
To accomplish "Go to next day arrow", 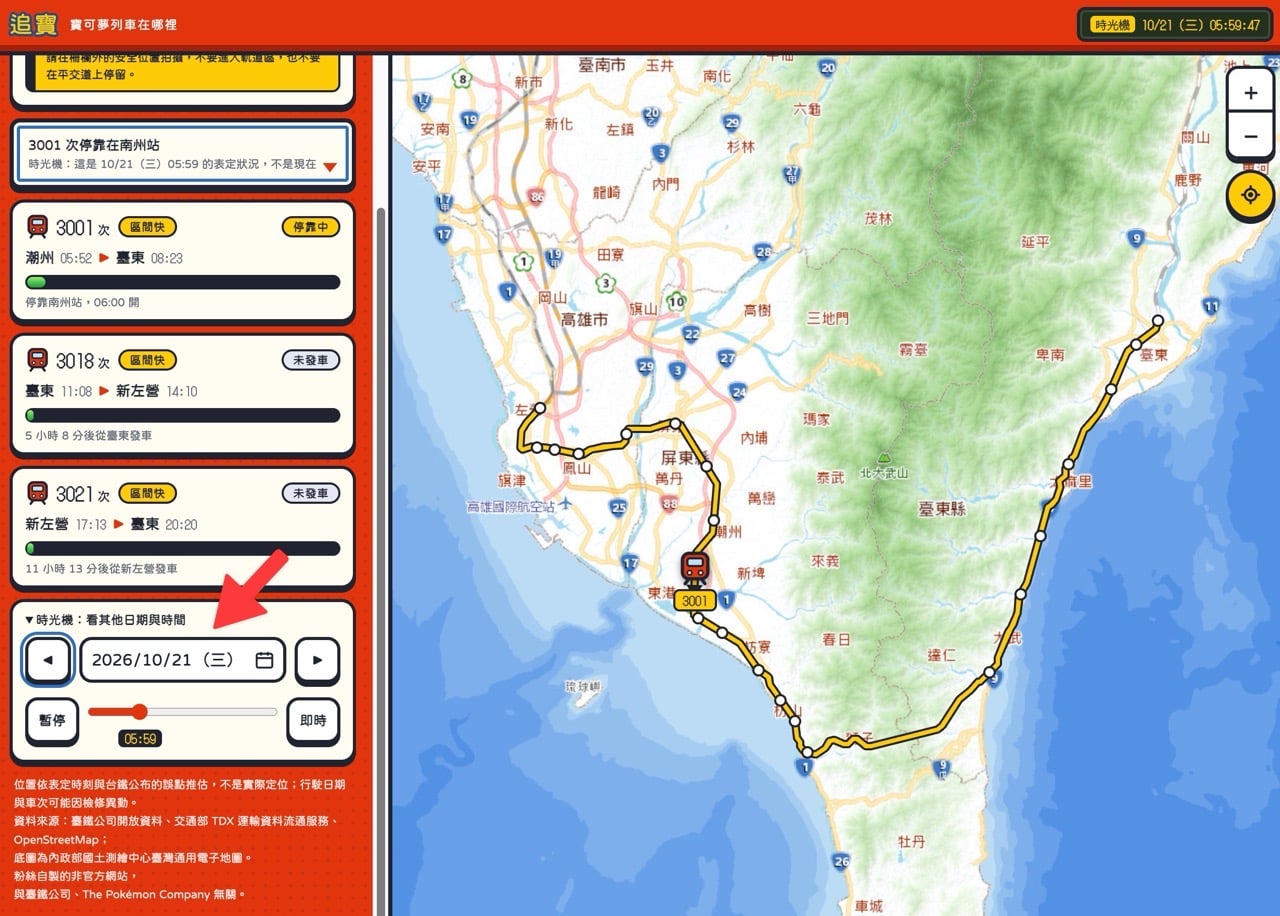I will pyautogui.click(x=317, y=660).
